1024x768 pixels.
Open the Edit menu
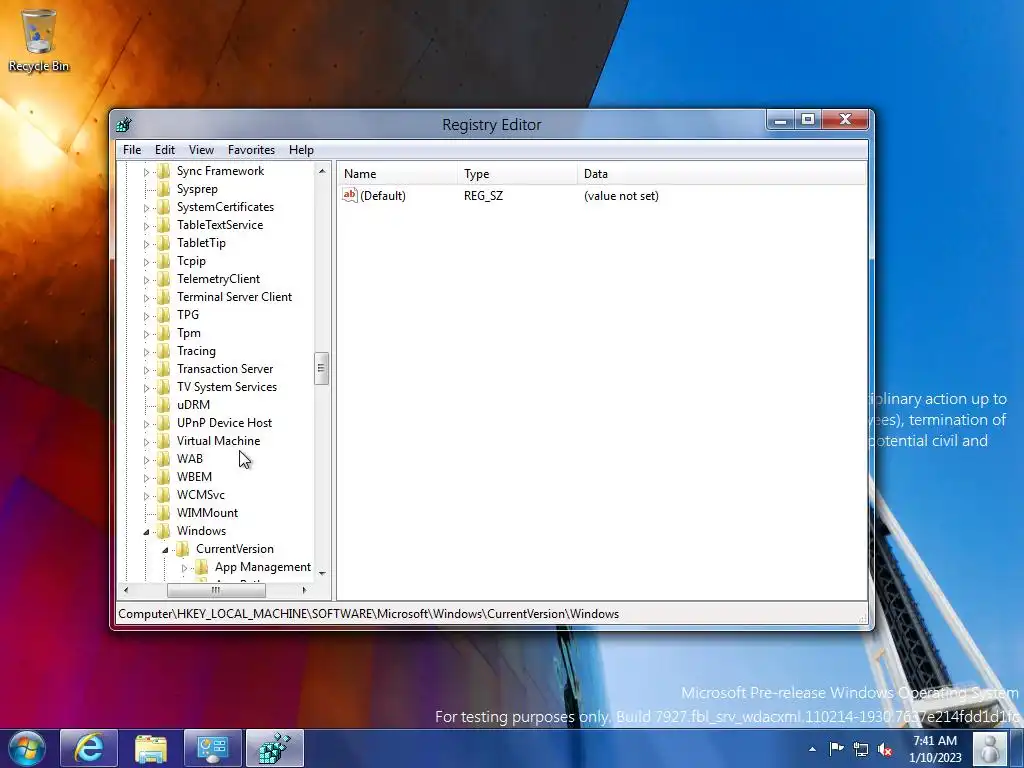[165, 150]
